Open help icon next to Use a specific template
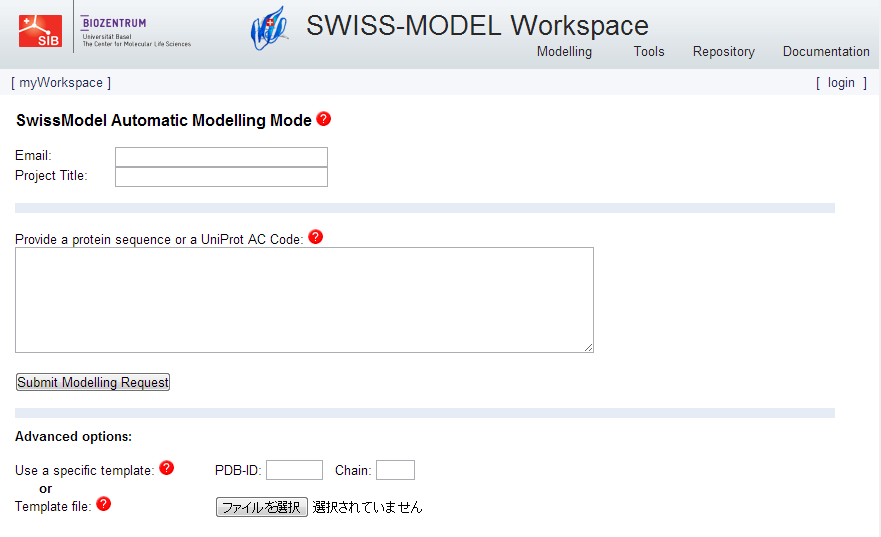This screenshot has height=537, width=881. [166, 468]
